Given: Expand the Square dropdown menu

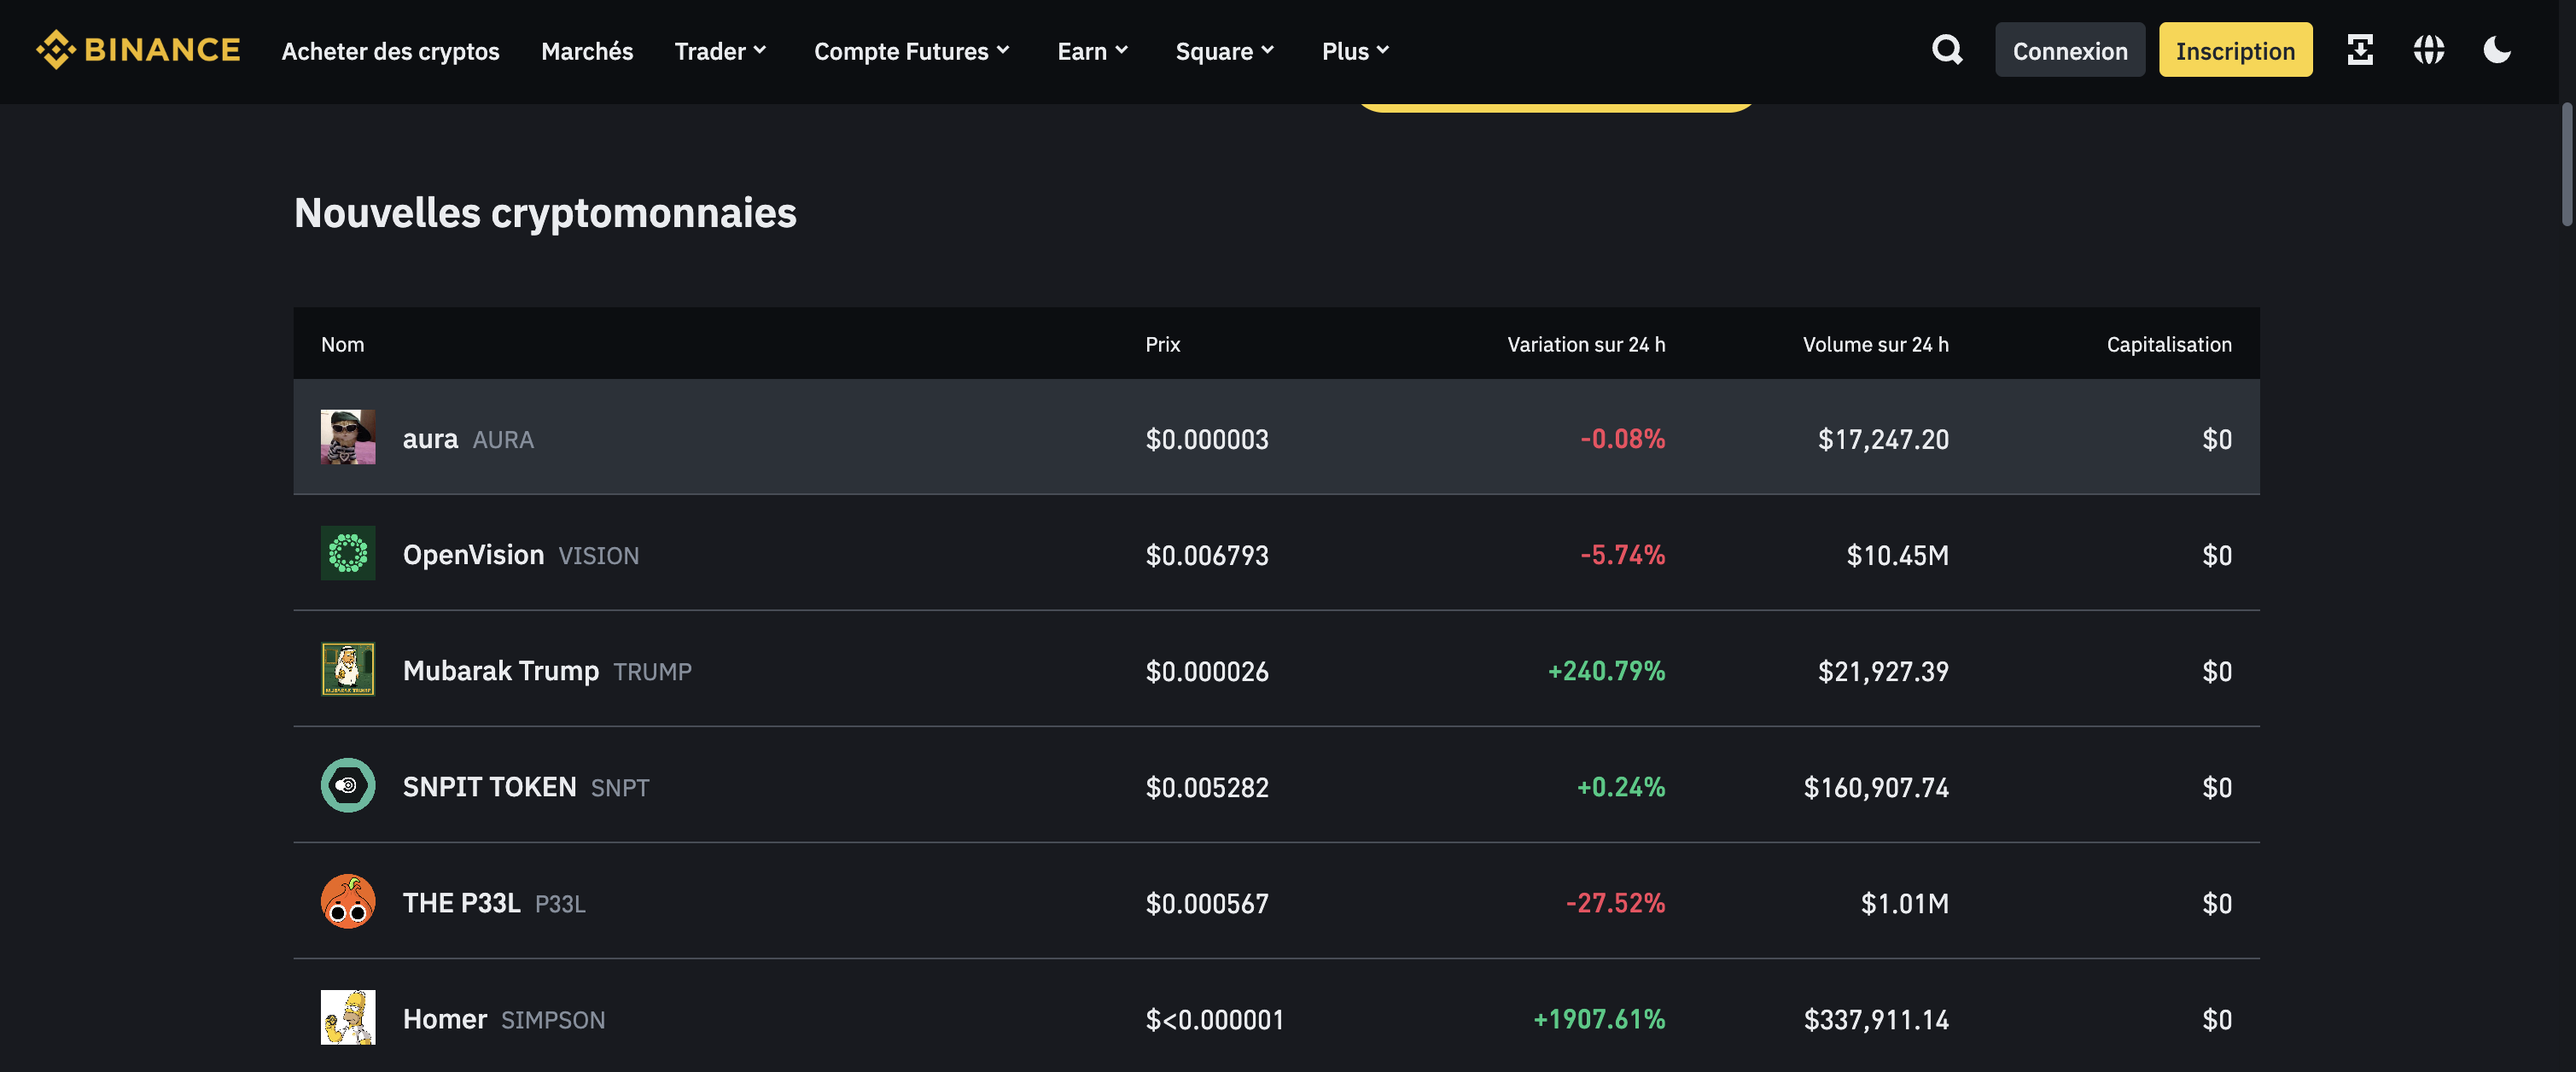Looking at the screenshot, I should click(1225, 51).
